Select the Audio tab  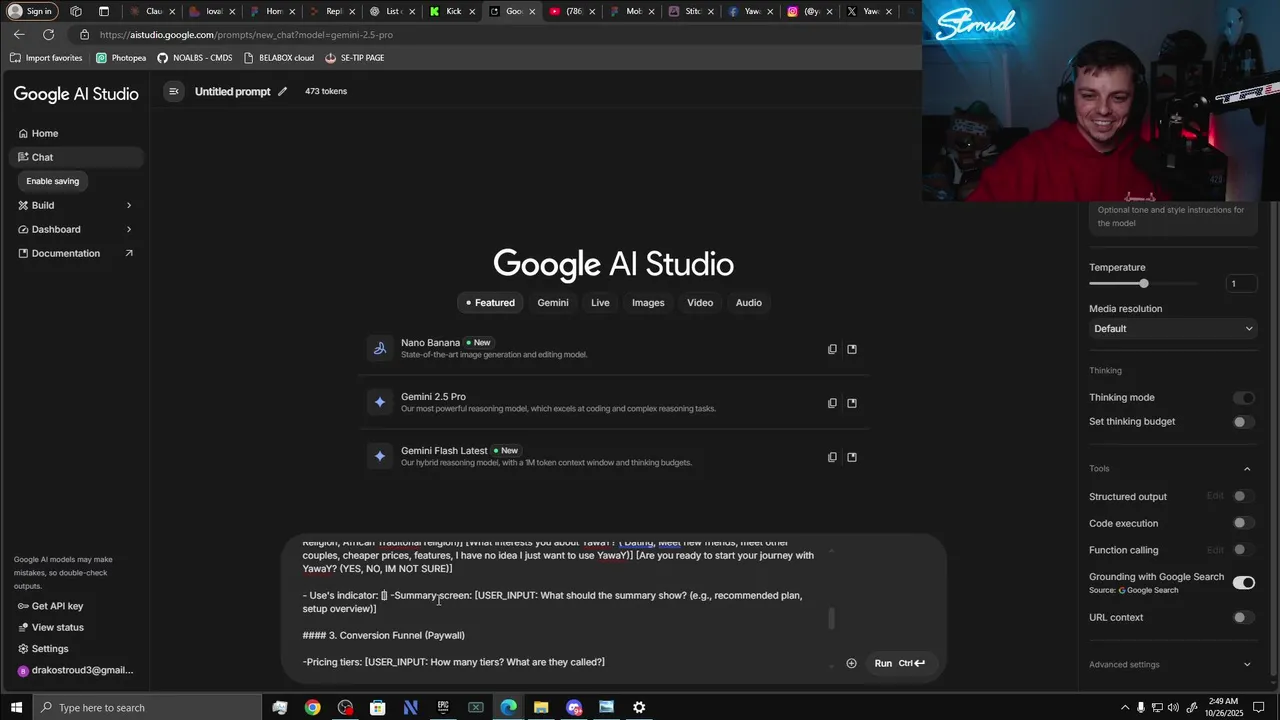point(749,303)
